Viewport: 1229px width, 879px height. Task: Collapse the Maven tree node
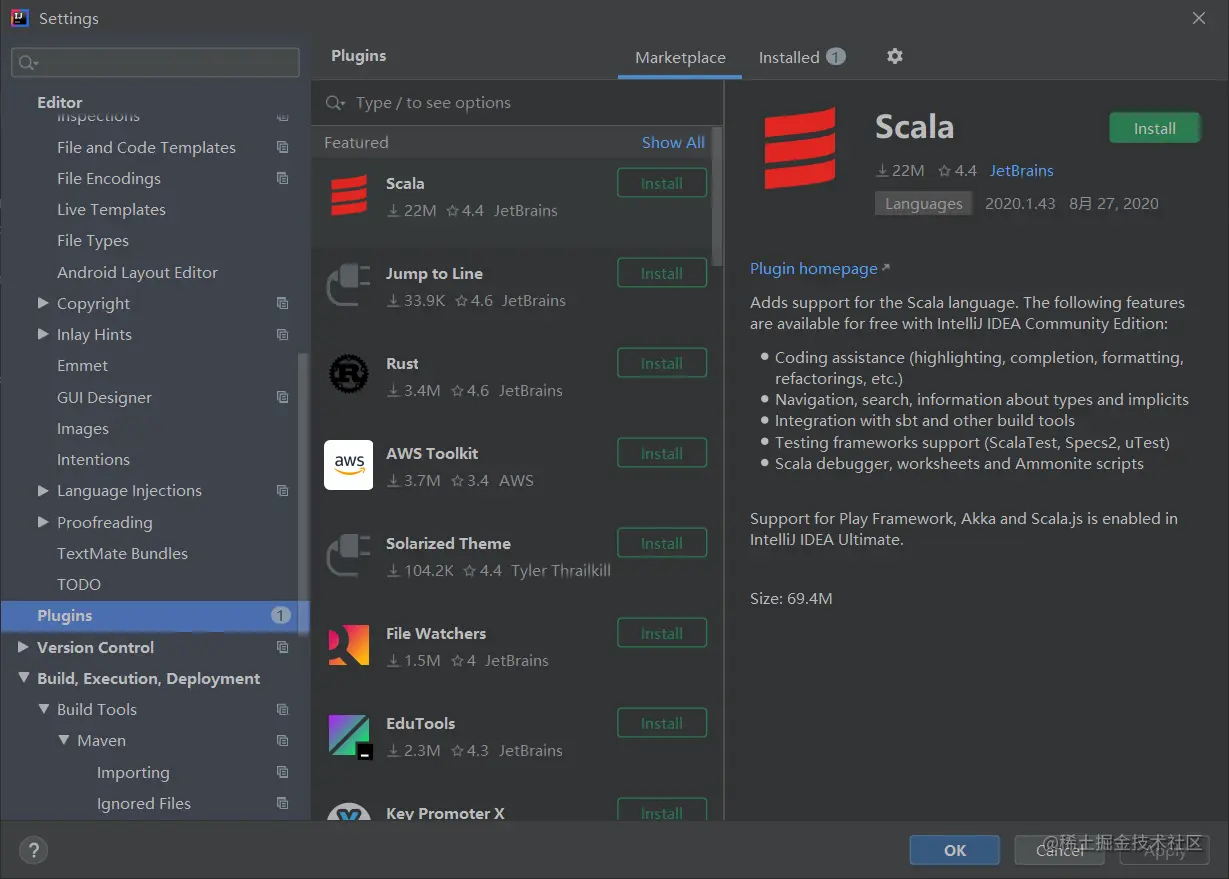pos(63,740)
